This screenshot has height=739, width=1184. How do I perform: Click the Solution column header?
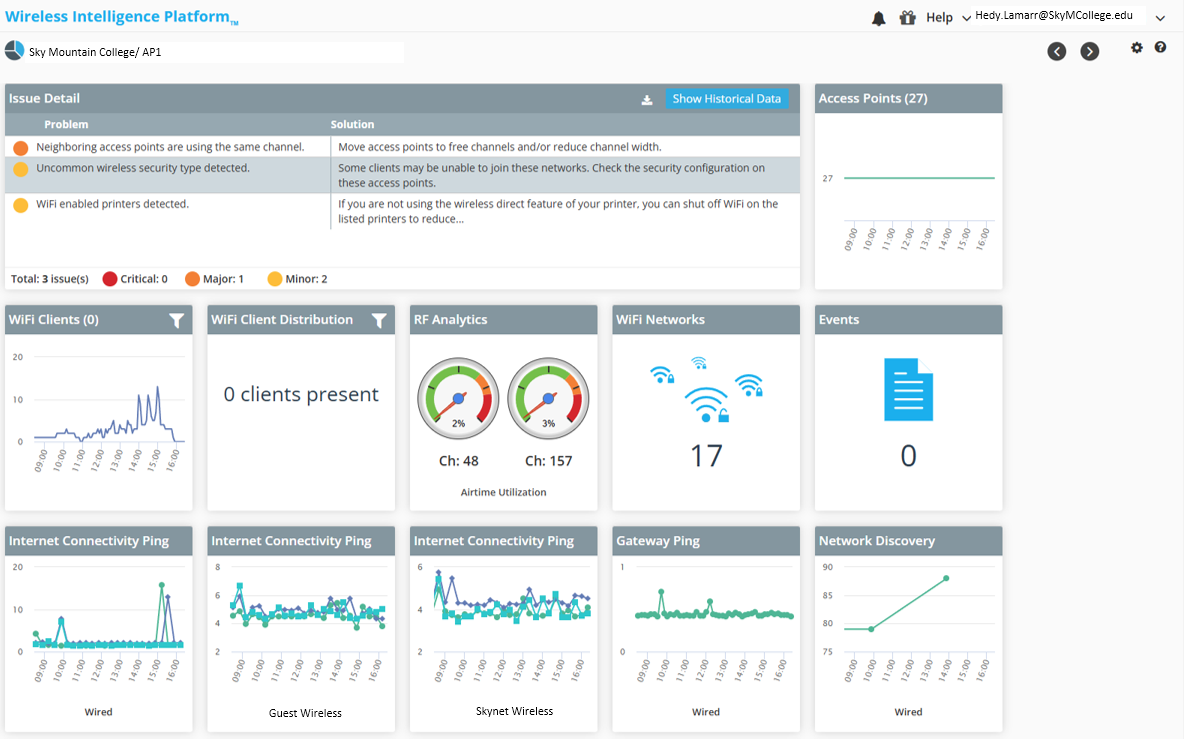[352, 125]
